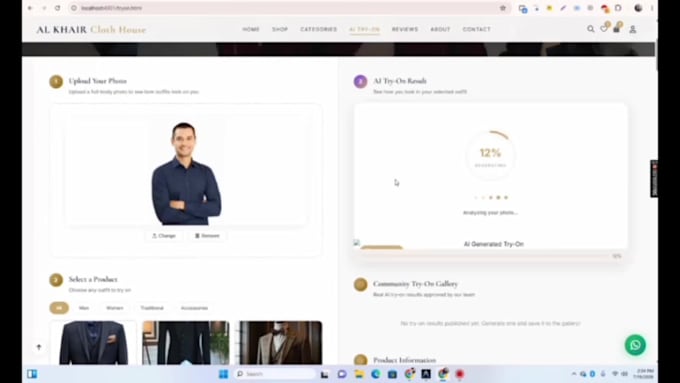This screenshot has height=383, width=680.
Task: Filter products by Men
Action: (84, 308)
